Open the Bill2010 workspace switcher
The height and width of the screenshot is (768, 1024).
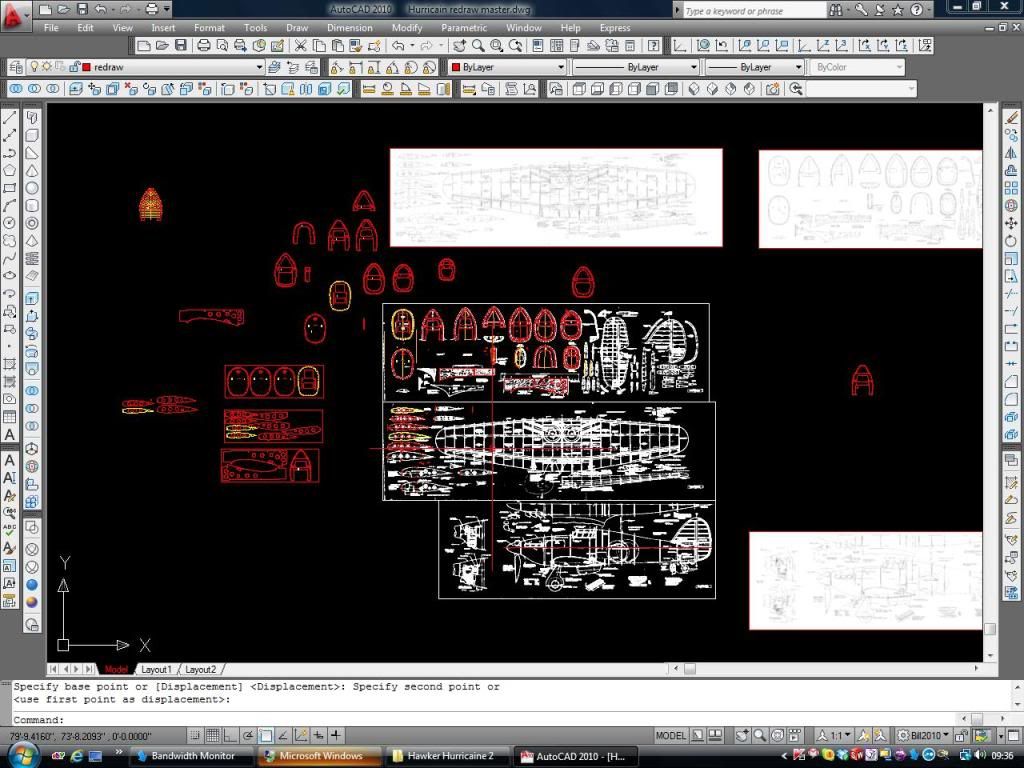[x=922, y=736]
